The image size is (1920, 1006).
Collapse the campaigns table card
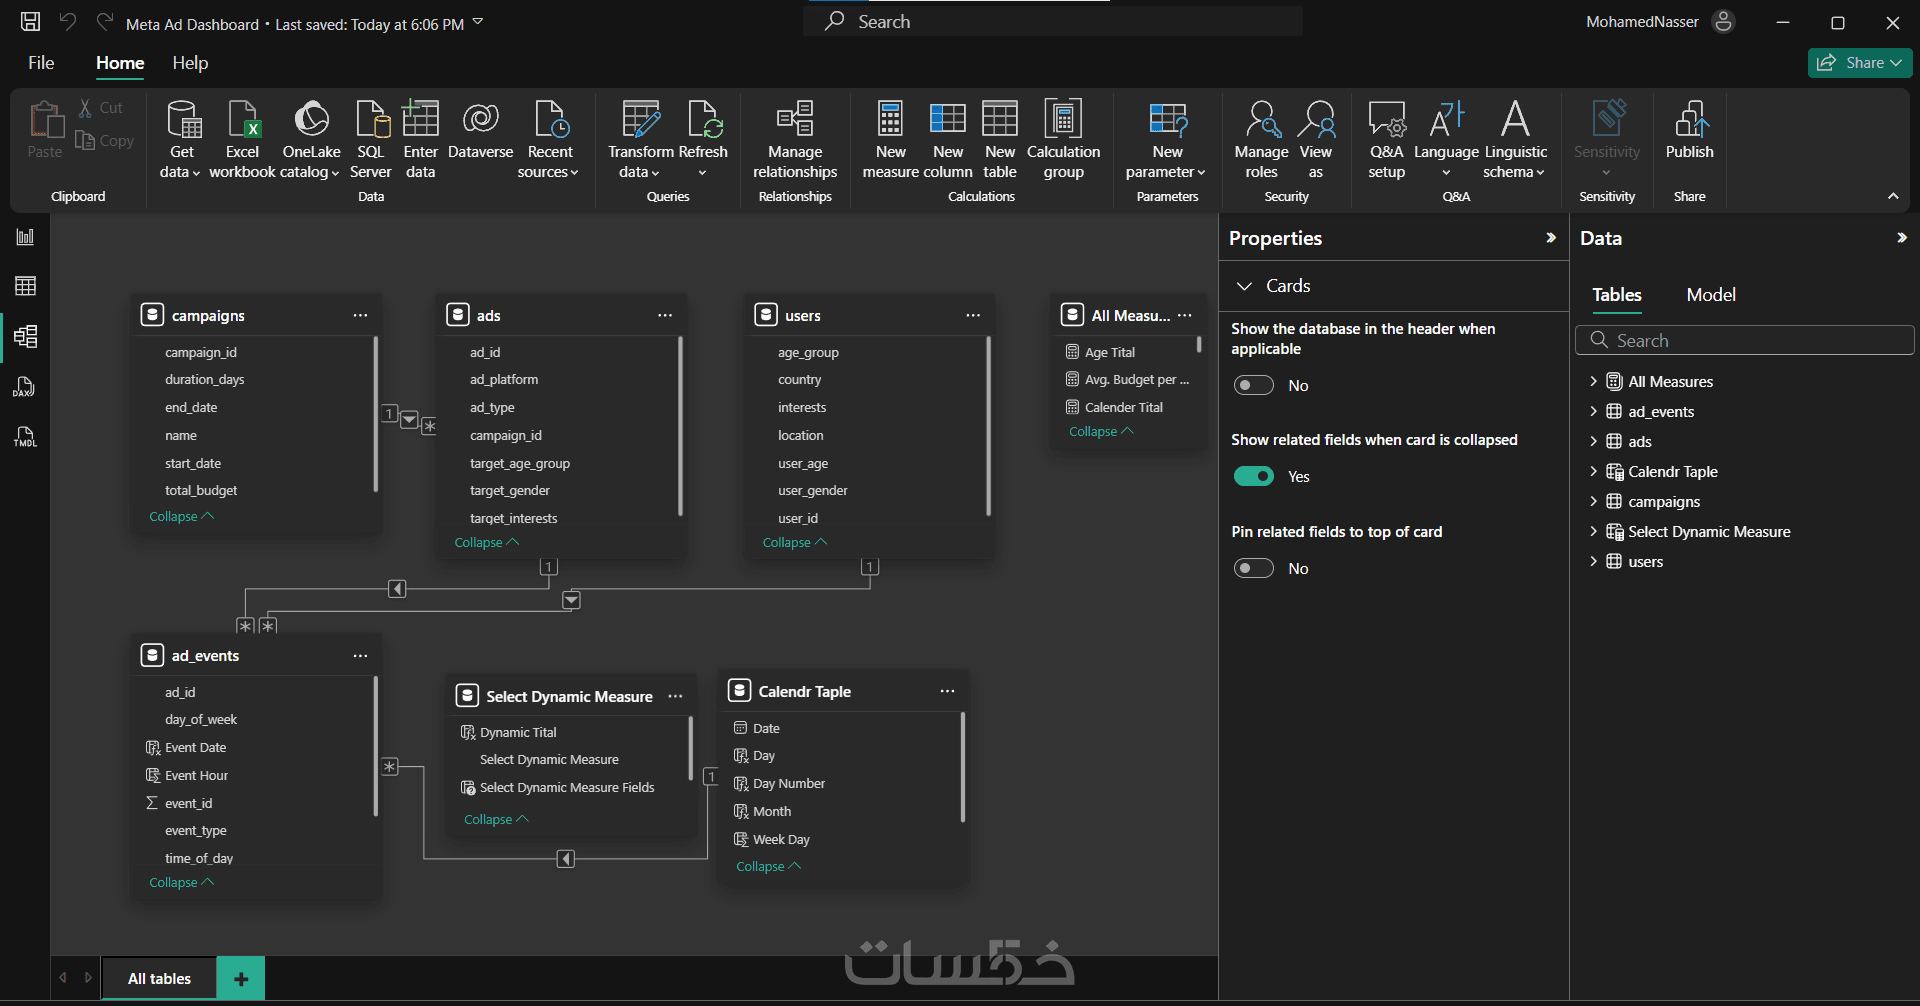pos(181,517)
